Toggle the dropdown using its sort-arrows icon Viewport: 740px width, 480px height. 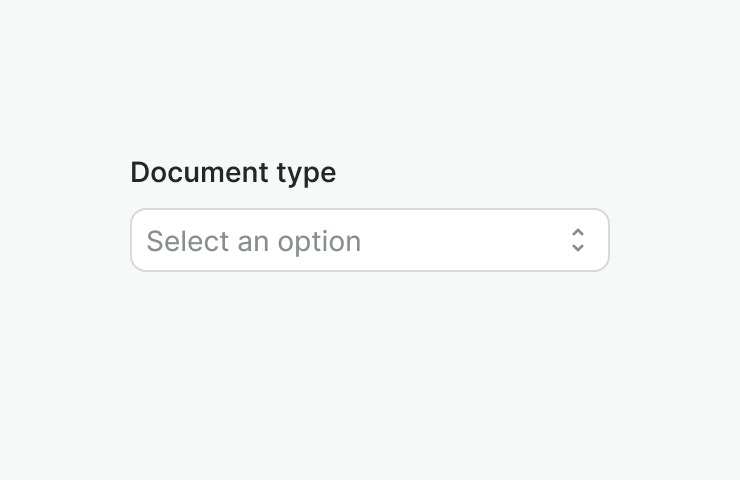pos(577,240)
